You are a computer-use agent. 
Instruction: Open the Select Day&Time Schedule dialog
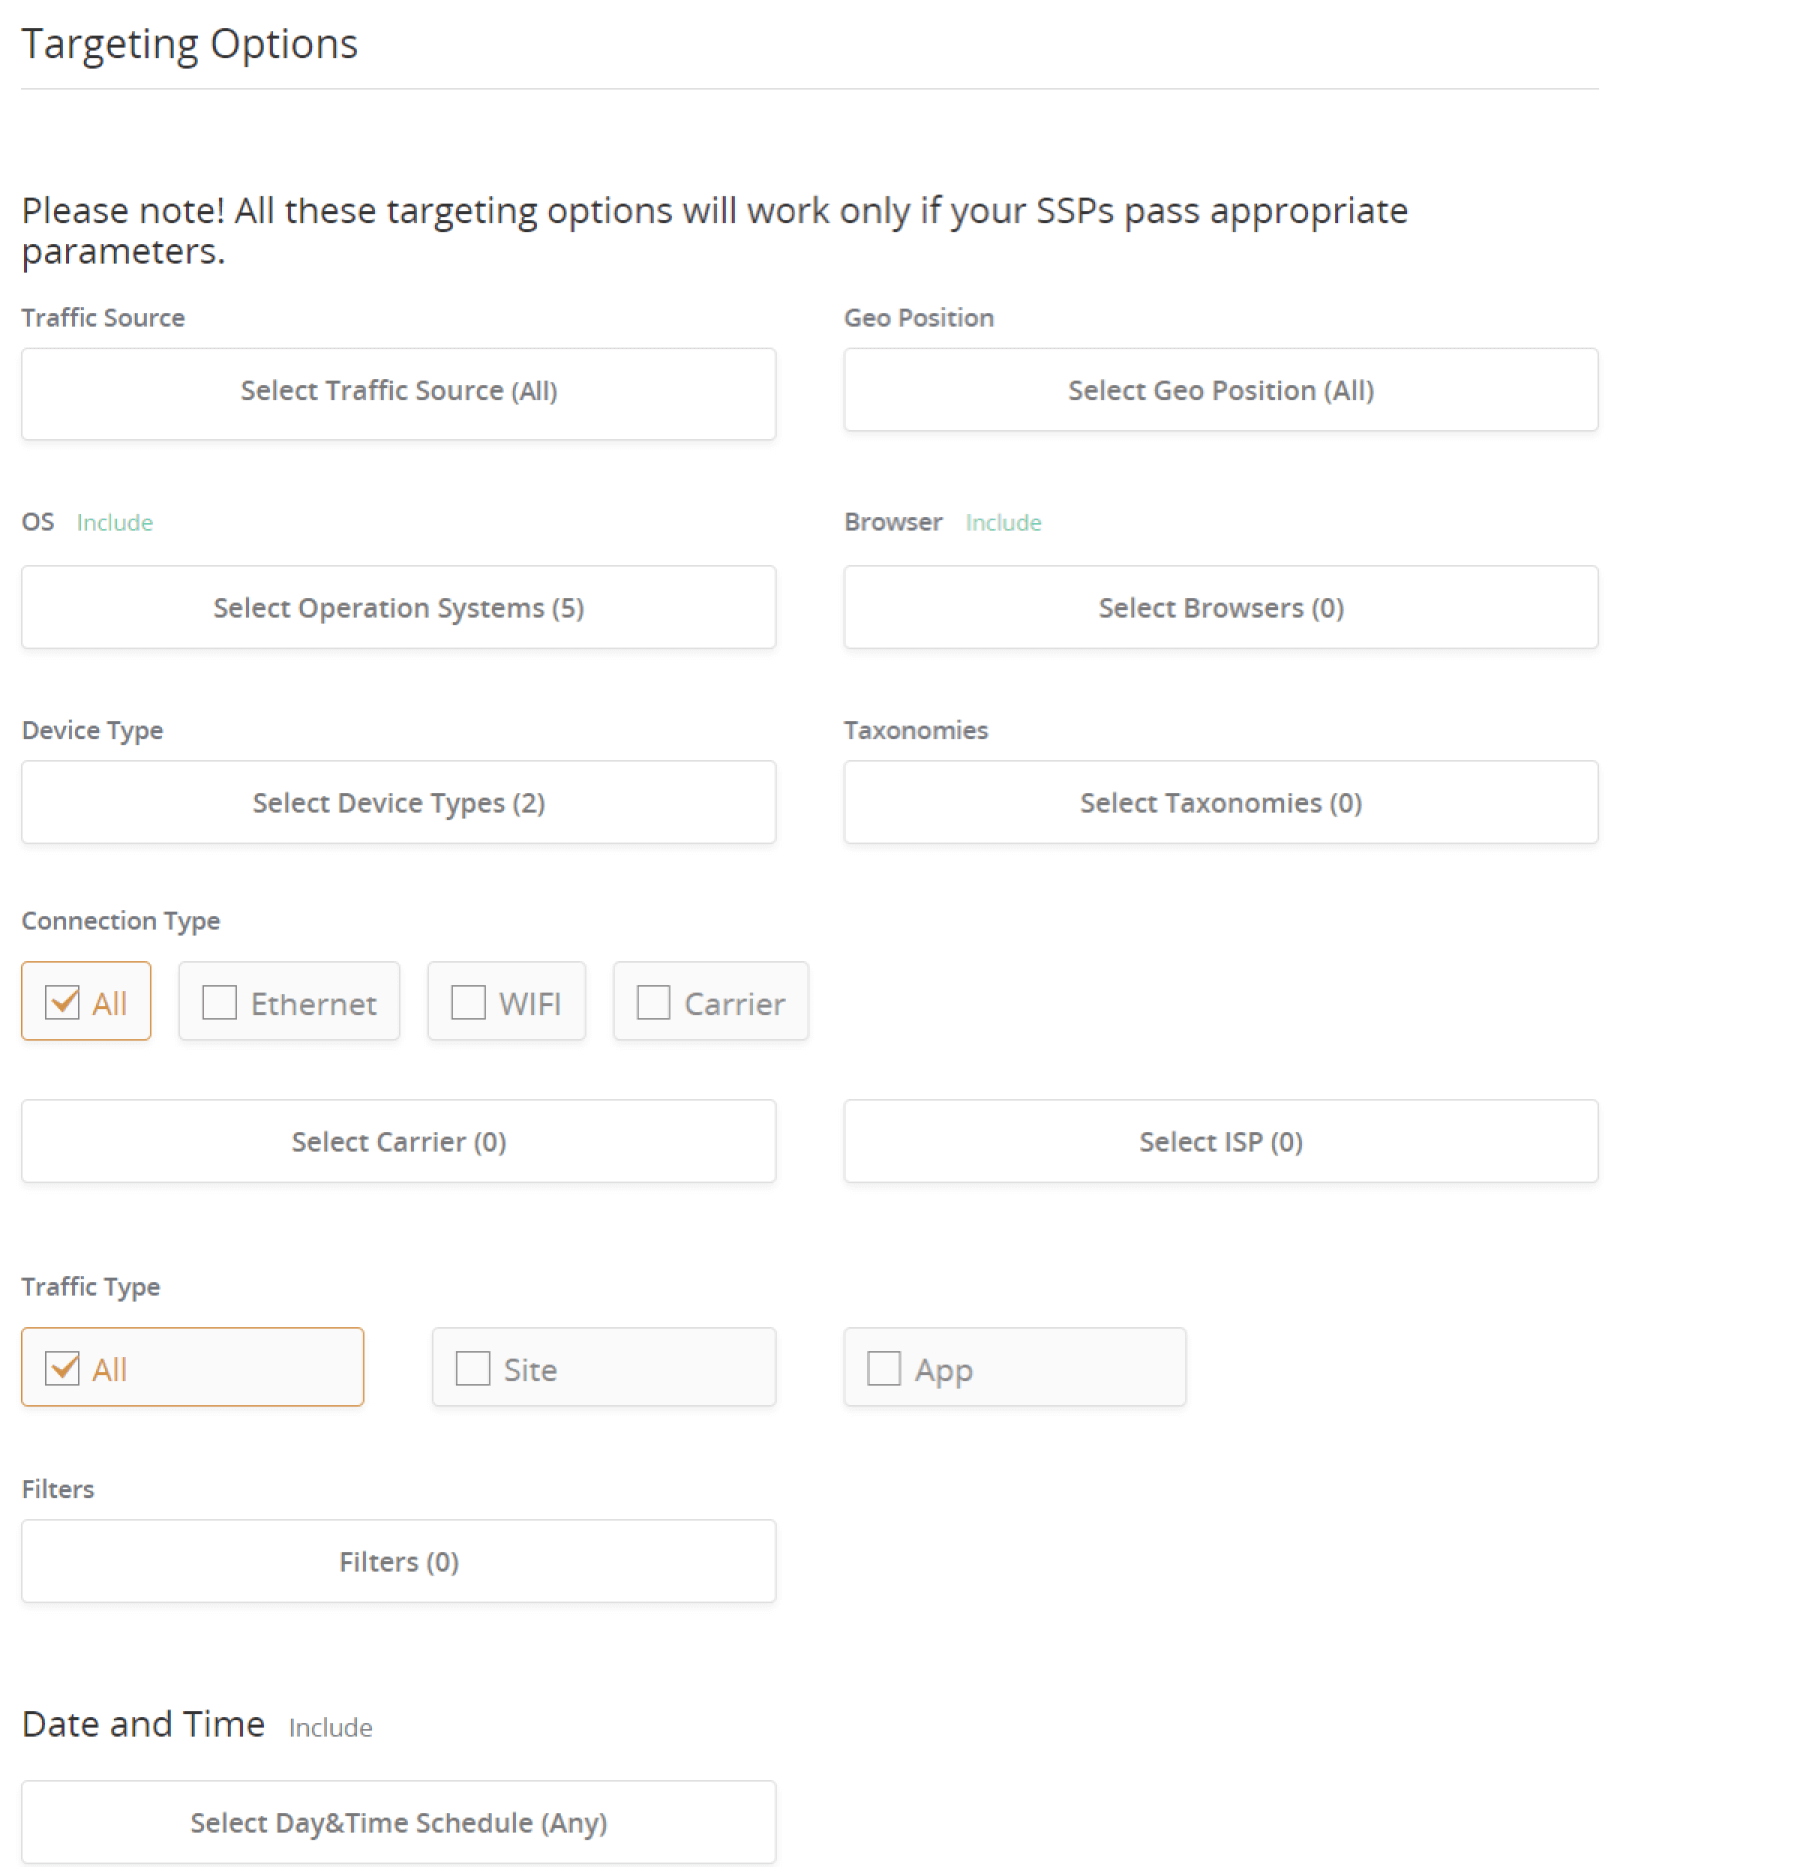point(398,1822)
